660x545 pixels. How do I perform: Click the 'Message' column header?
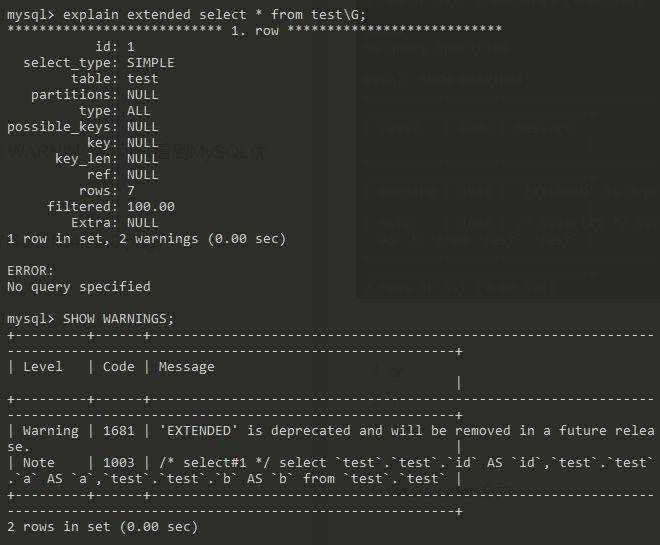186,366
